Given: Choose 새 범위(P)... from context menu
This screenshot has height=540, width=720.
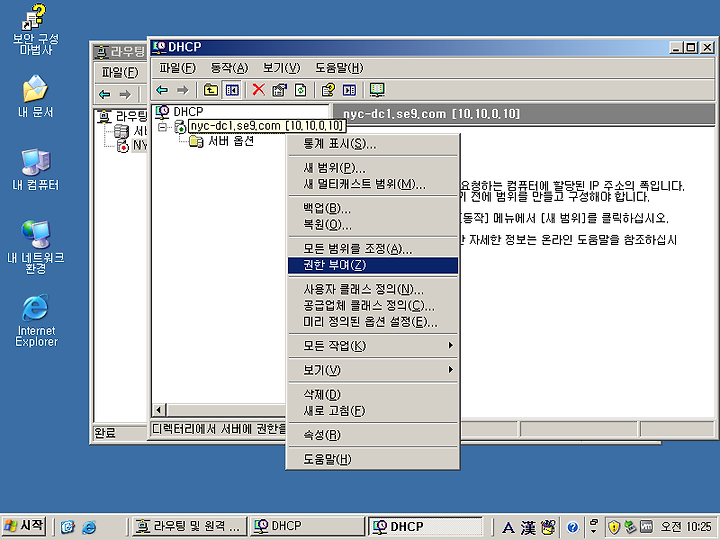Looking at the screenshot, I should point(373,168).
